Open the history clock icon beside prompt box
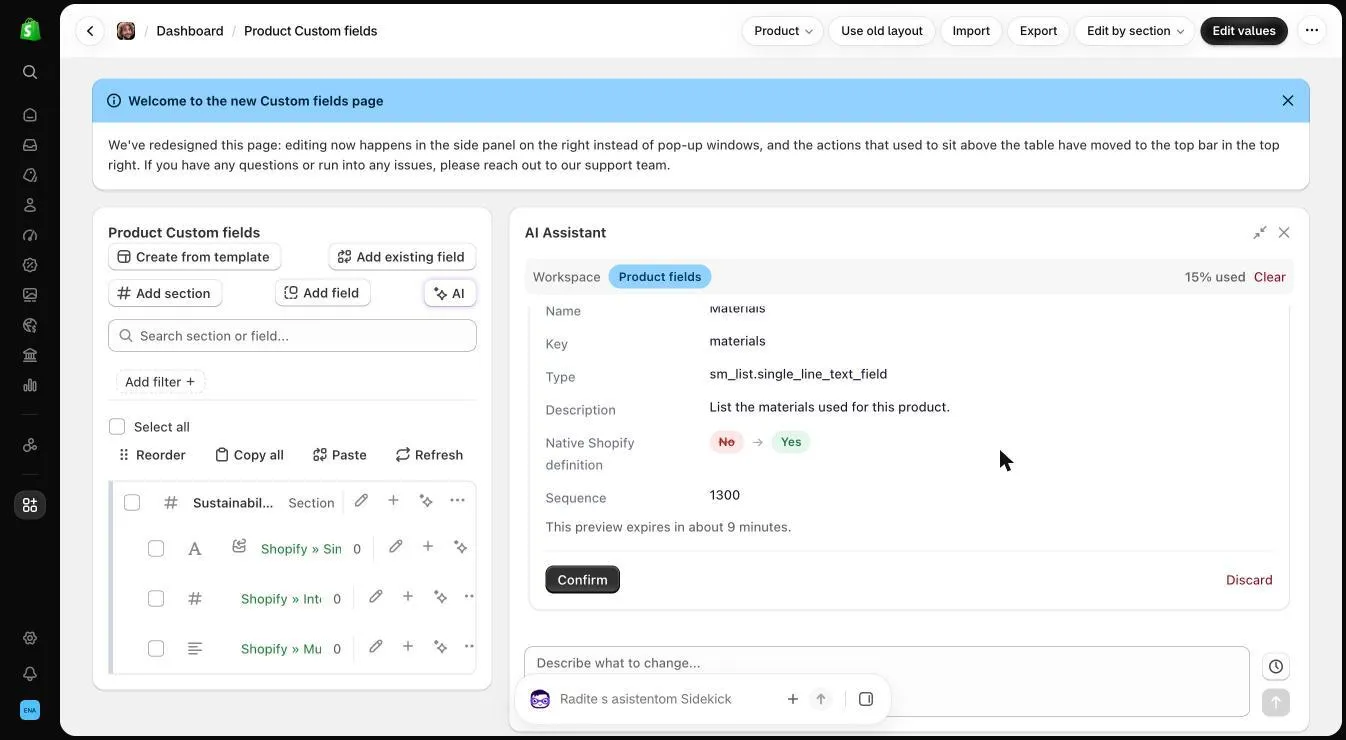The height and width of the screenshot is (740, 1346). (1276, 667)
